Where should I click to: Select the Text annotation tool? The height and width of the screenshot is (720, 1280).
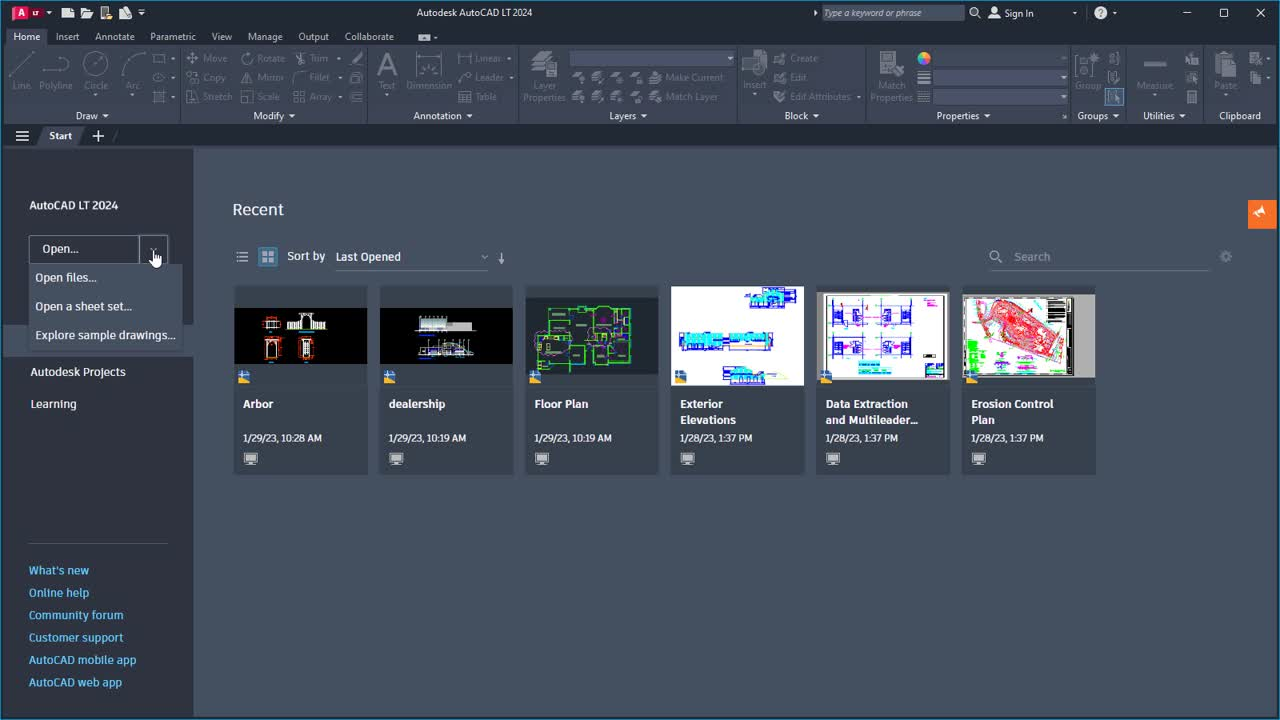tap(387, 72)
